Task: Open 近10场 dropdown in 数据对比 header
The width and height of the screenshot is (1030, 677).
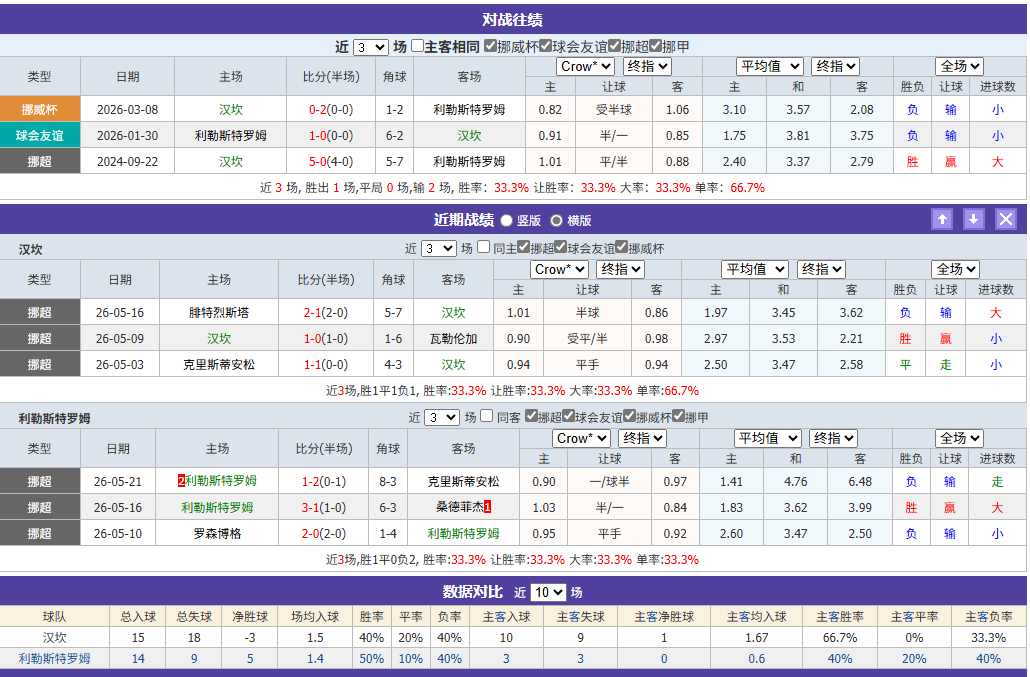Action: pyautogui.click(x=548, y=592)
